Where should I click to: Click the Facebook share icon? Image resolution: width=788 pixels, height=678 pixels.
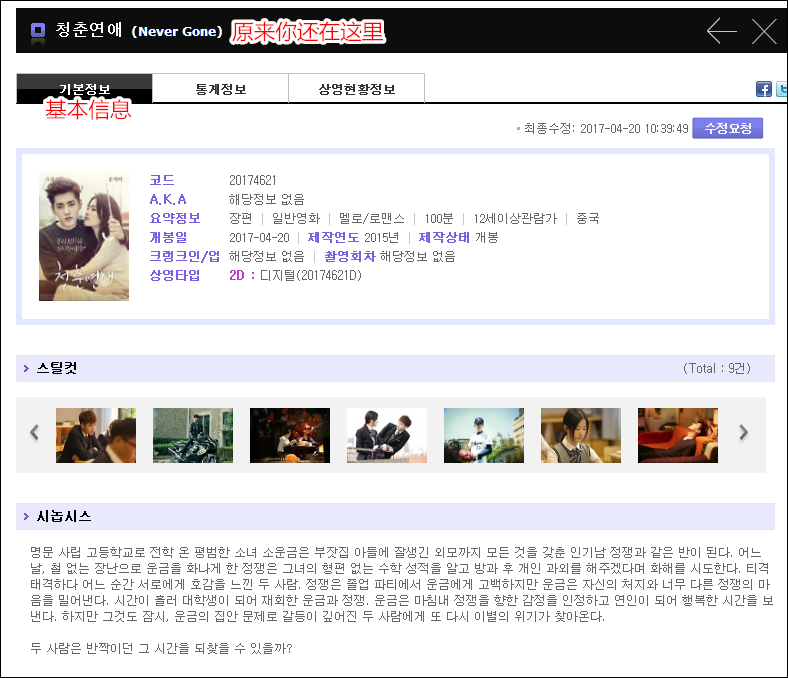tap(764, 89)
